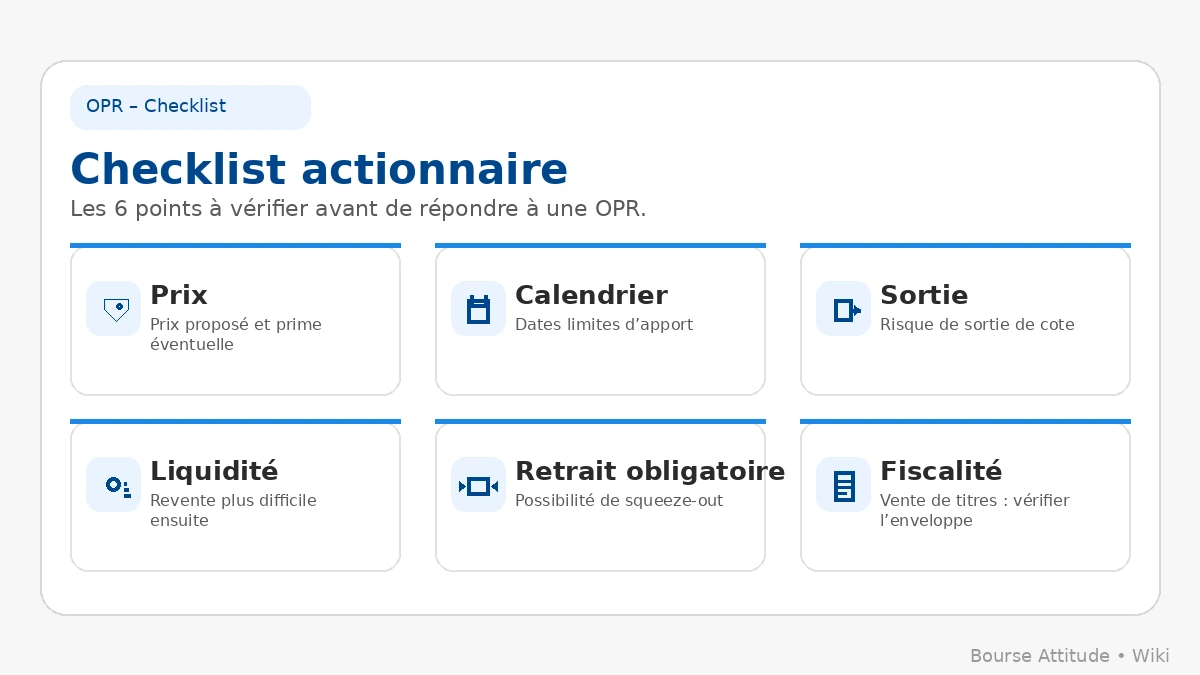This screenshot has height=675, width=1200.
Task: Click the Checklist actionnaire heading
Action: [318, 169]
